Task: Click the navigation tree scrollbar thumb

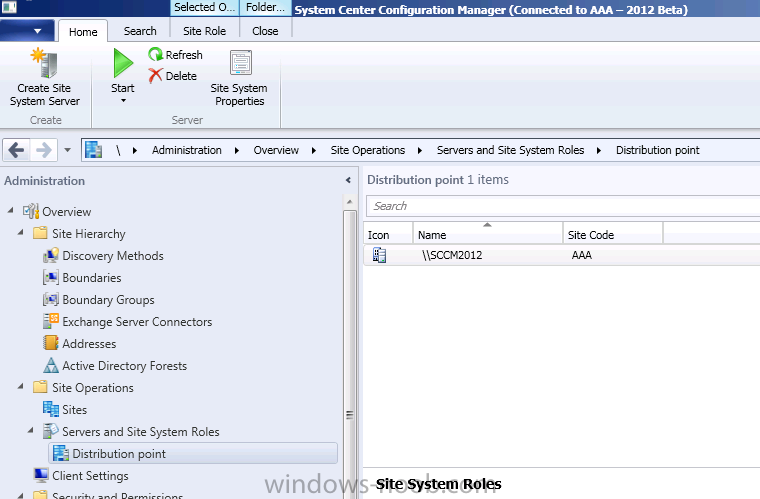Action: point(349,355)
